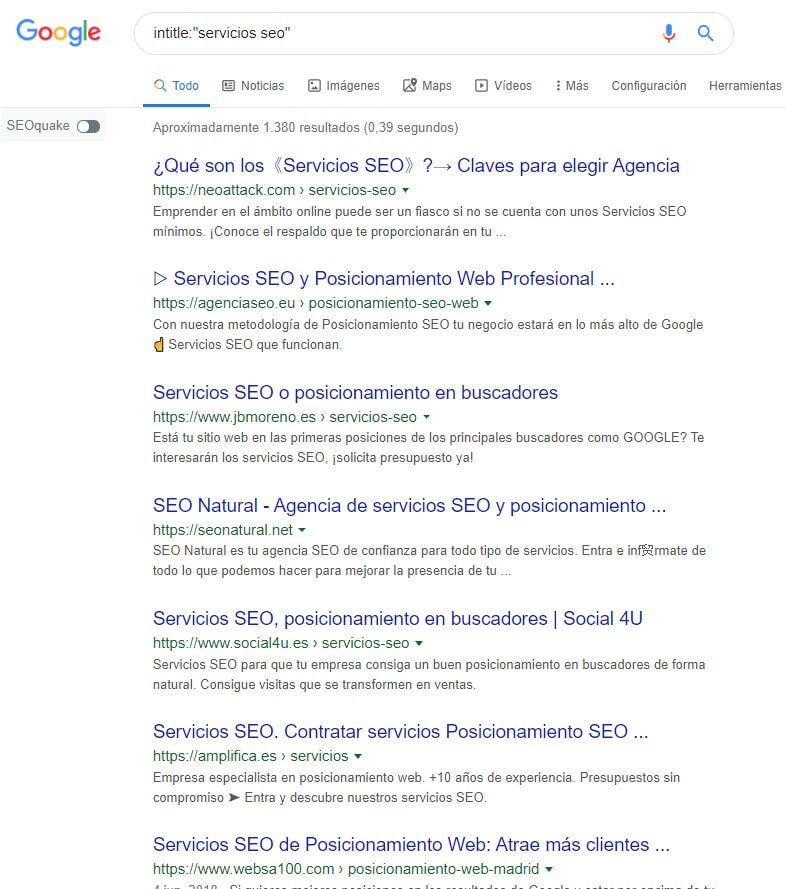The width and height of the screenshot is (786, 889).
Task: Open '¿Qué son los Servicios SEO' result
Action: [416, 166]
